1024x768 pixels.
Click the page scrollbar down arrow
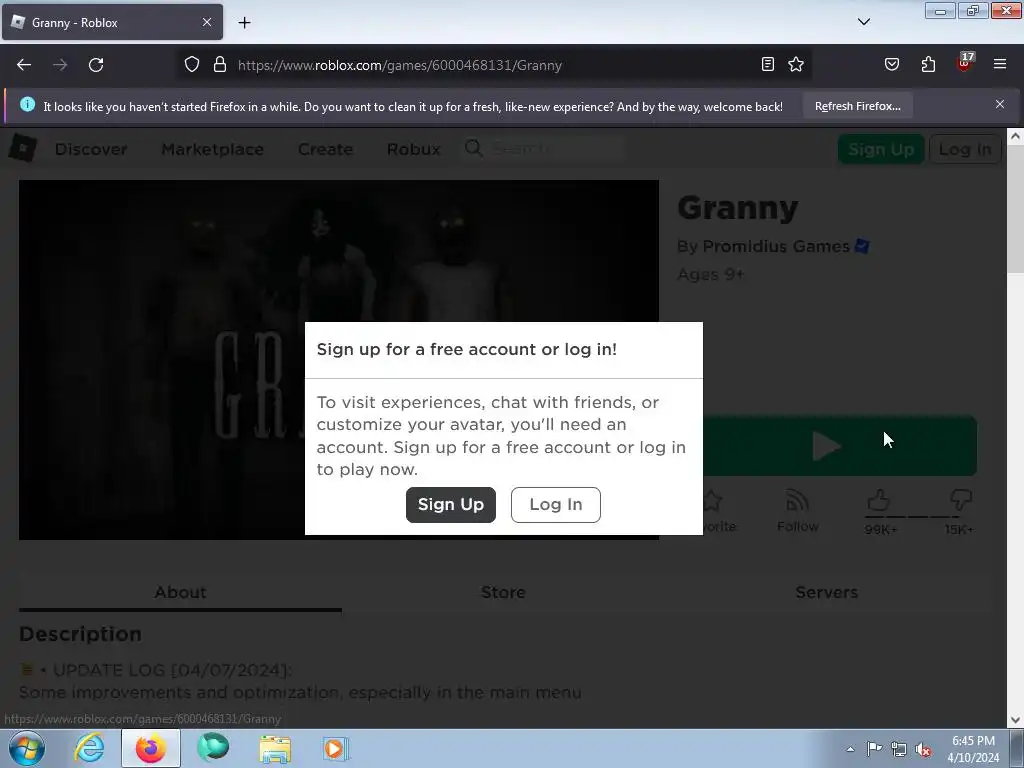1015,720
